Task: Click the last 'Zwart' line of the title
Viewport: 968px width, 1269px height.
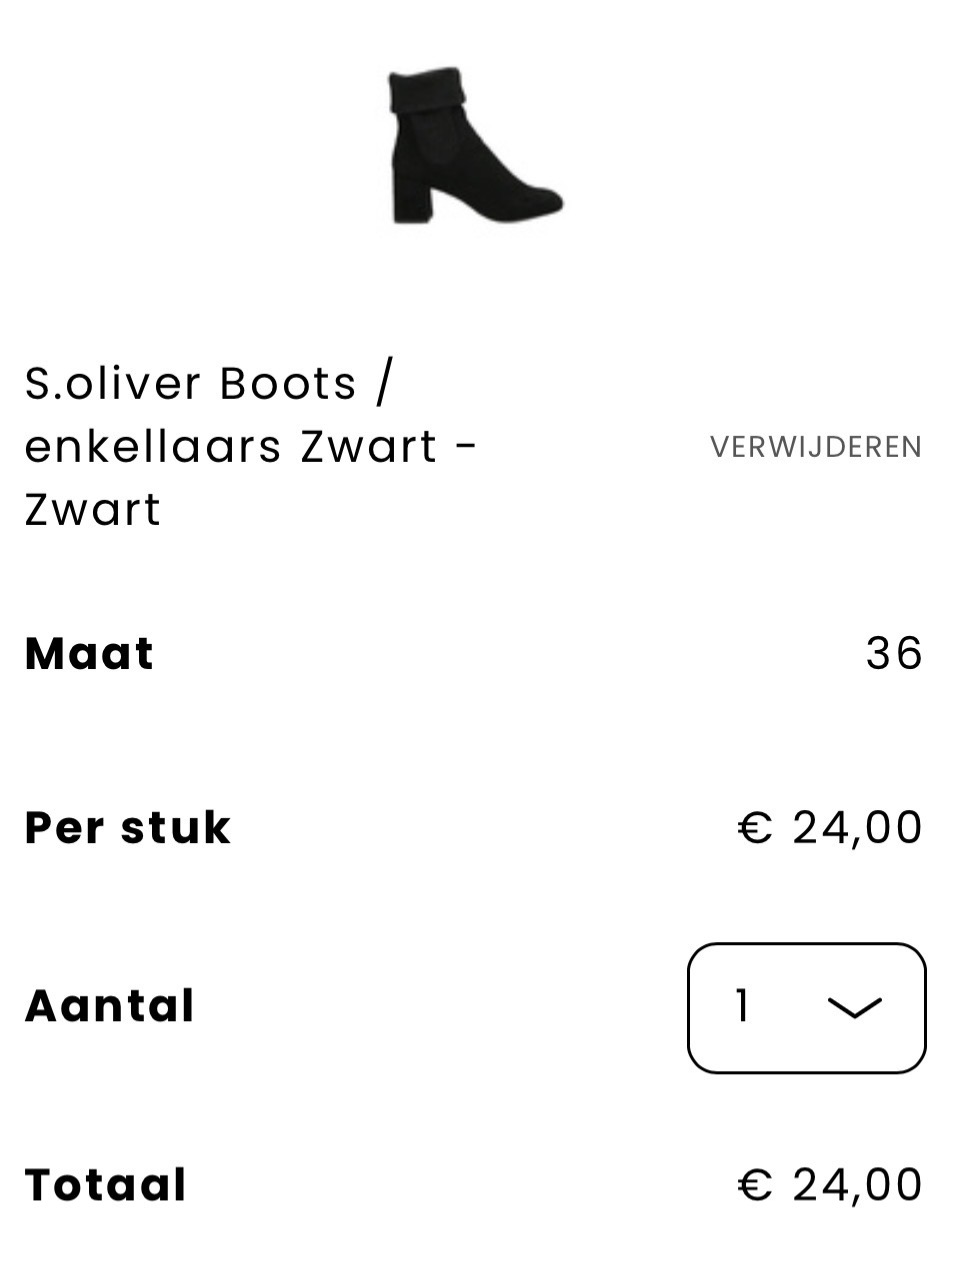Action: click(92, 510)
